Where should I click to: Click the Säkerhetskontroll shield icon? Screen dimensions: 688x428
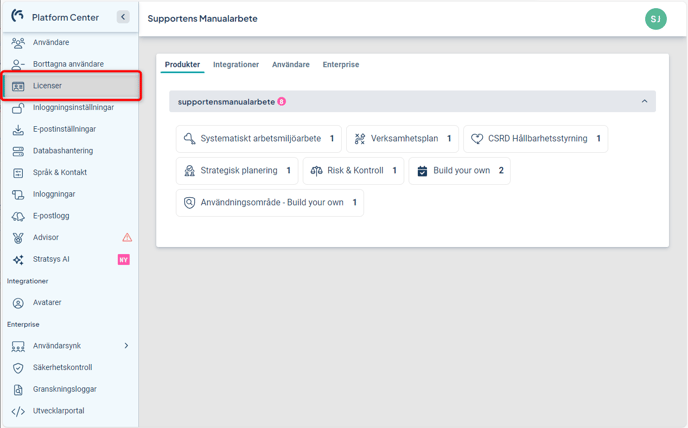click(18, 368)
